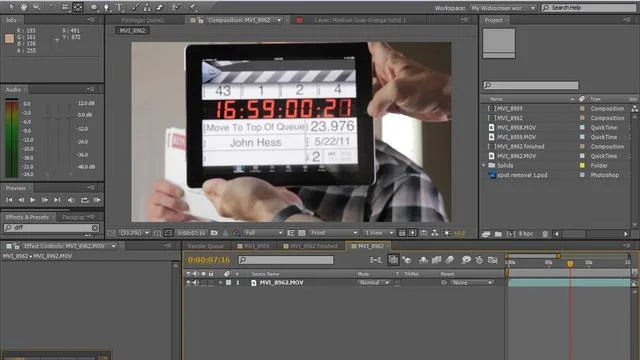
Task: Open the Project panel tab
Action: pos(493,20)
